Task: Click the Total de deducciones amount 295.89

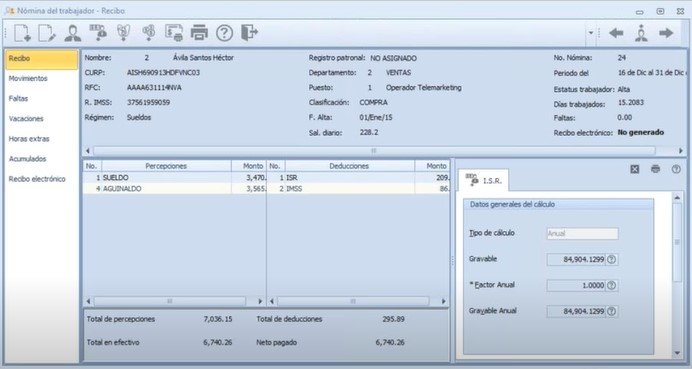Action: (393, 319)
